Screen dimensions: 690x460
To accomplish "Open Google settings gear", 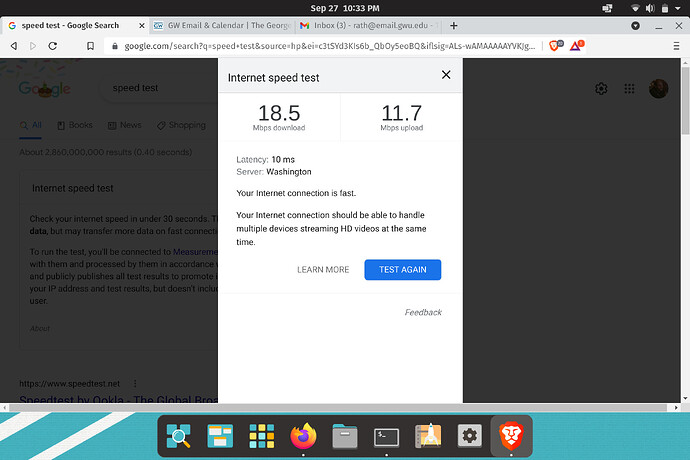I will (x=601, y=89).
